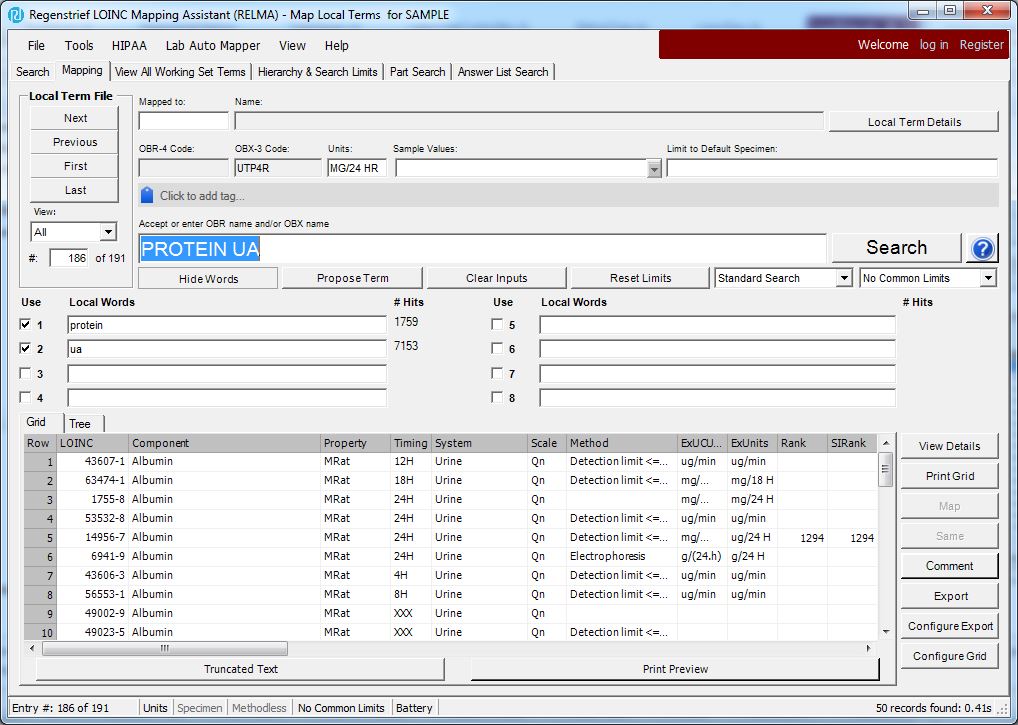Select grid row with LOINC 6941-9
Viewport: 1018px width, 725px height.
pyautogui.click(x=451, y=556)
